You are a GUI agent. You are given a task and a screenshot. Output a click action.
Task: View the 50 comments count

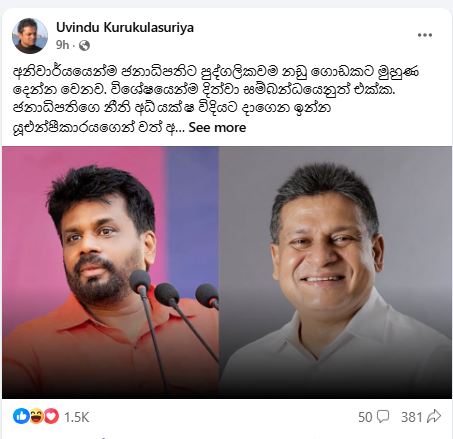pos(365,417)
